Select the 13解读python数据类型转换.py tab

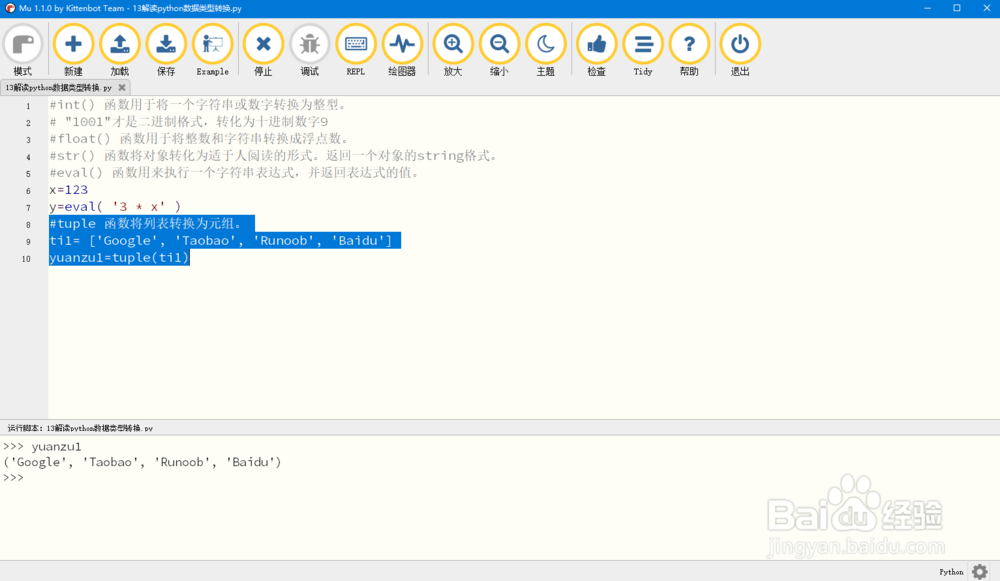[60, 87]
